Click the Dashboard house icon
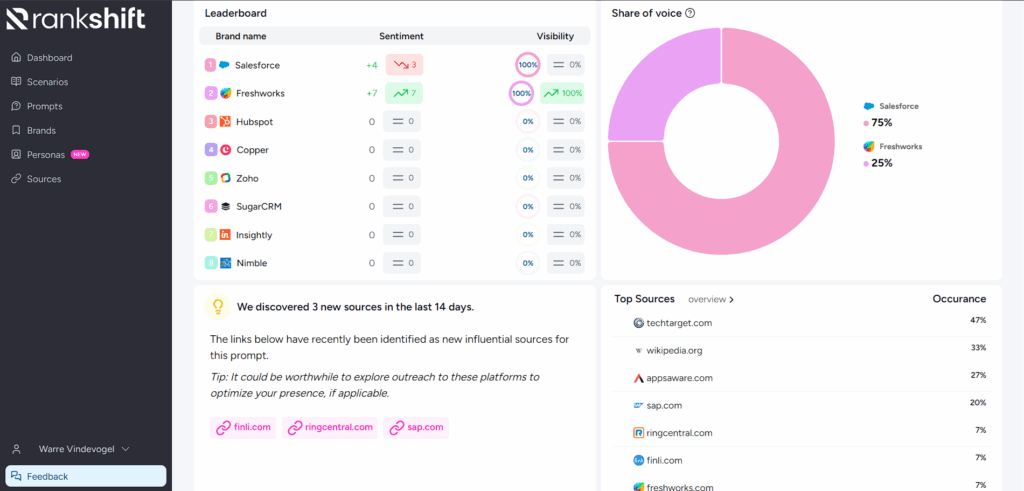This screenshot has width=1024, height=491. pos(16,57)
